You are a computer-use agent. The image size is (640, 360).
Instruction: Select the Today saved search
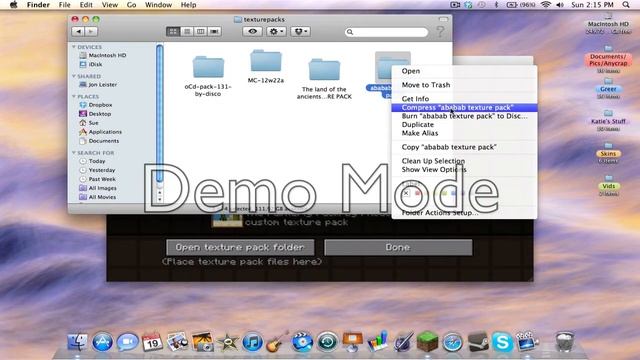tap(92, 161)
